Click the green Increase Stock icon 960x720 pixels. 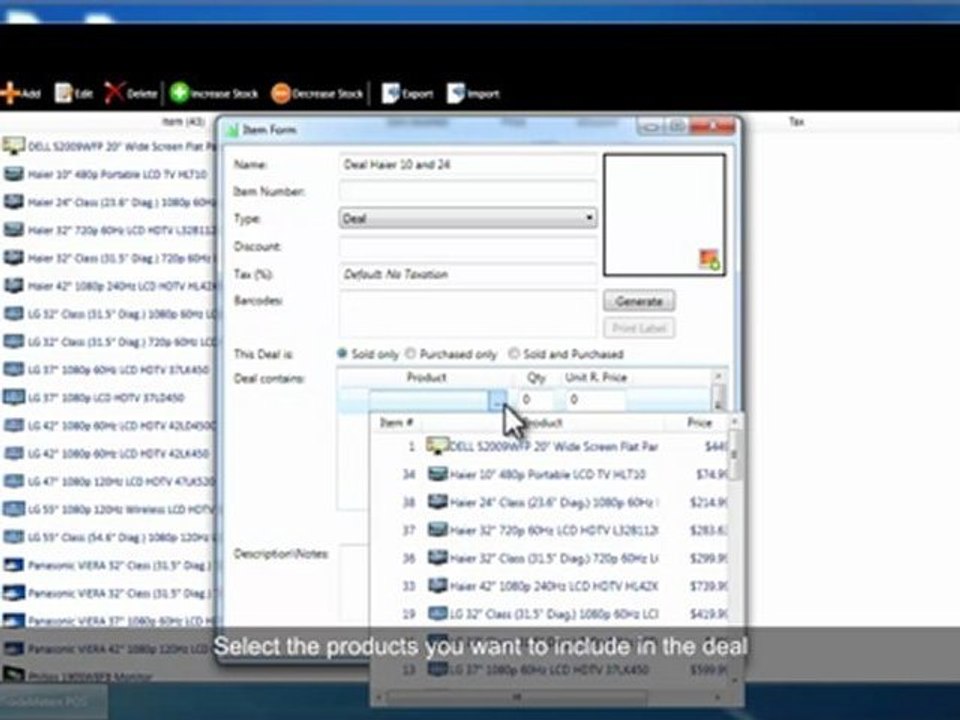179,93
